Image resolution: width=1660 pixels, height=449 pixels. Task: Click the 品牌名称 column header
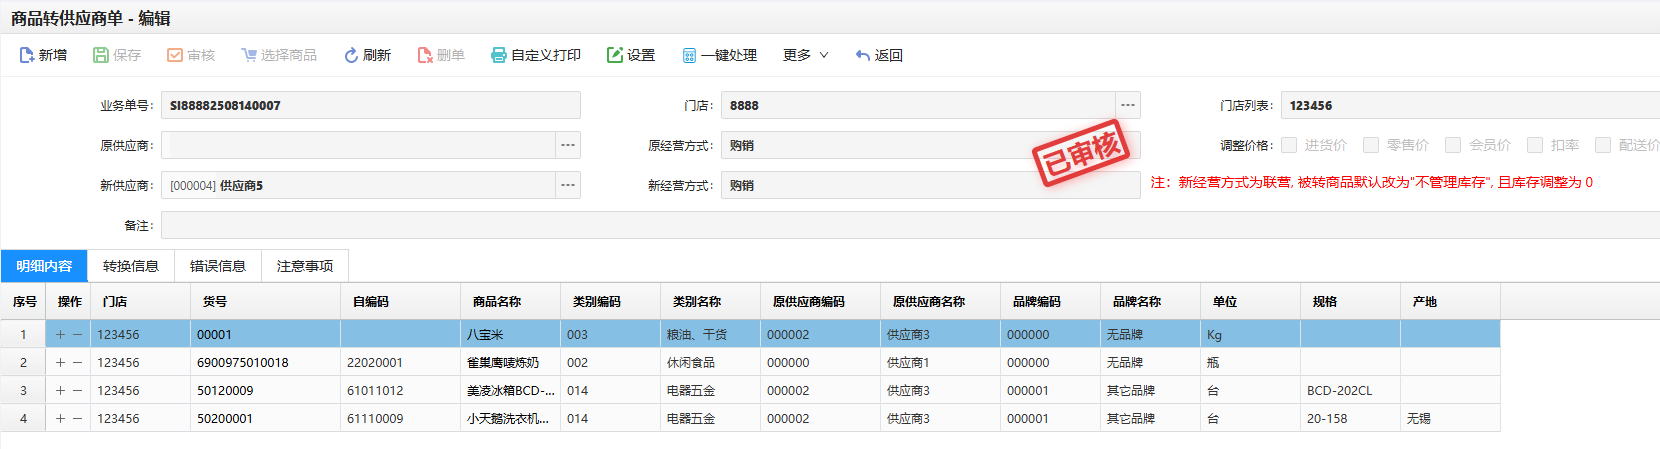pos(1150,301)
